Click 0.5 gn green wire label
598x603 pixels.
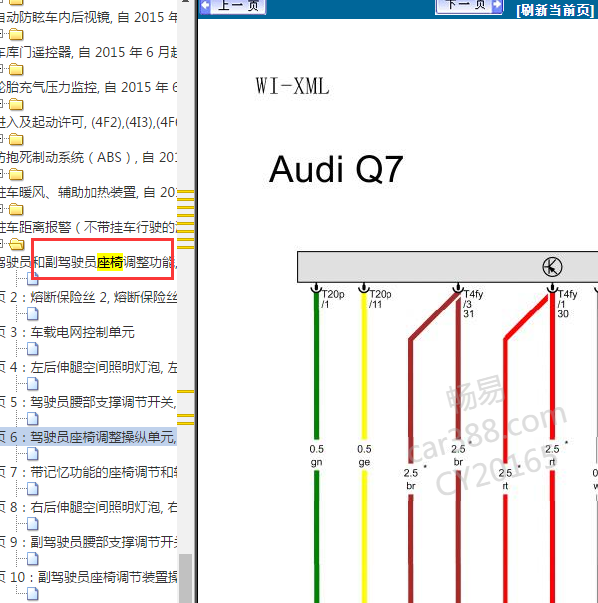click(x=316, y=456)
